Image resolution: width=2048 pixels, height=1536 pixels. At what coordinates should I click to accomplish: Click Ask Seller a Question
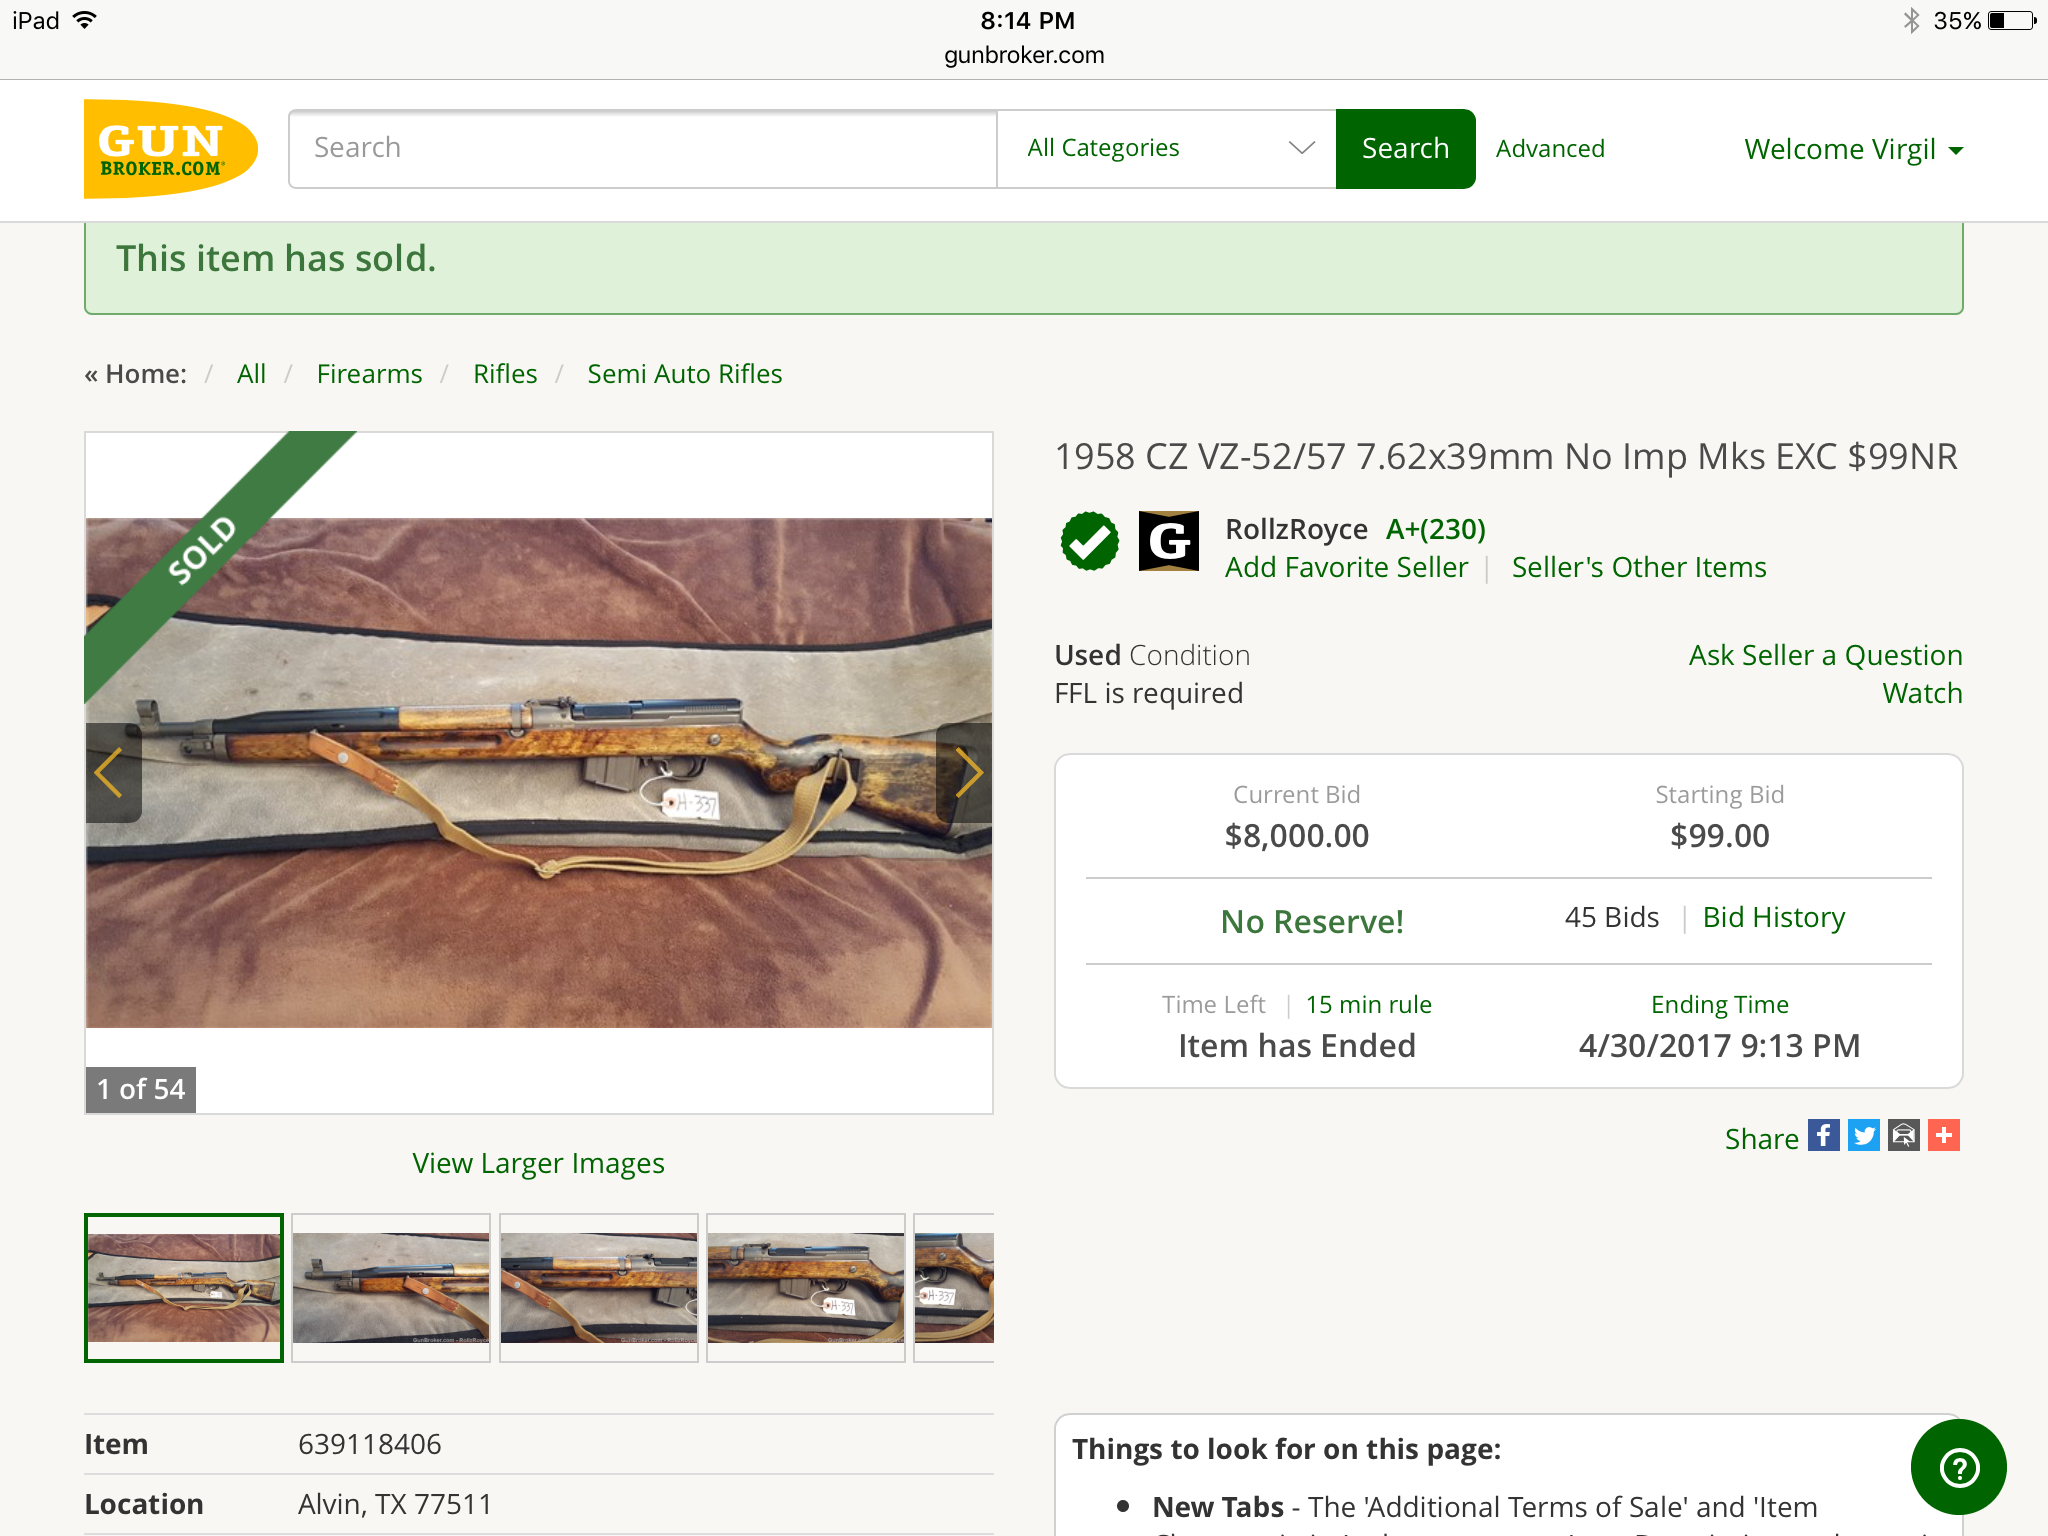[x=1825, y=655]
